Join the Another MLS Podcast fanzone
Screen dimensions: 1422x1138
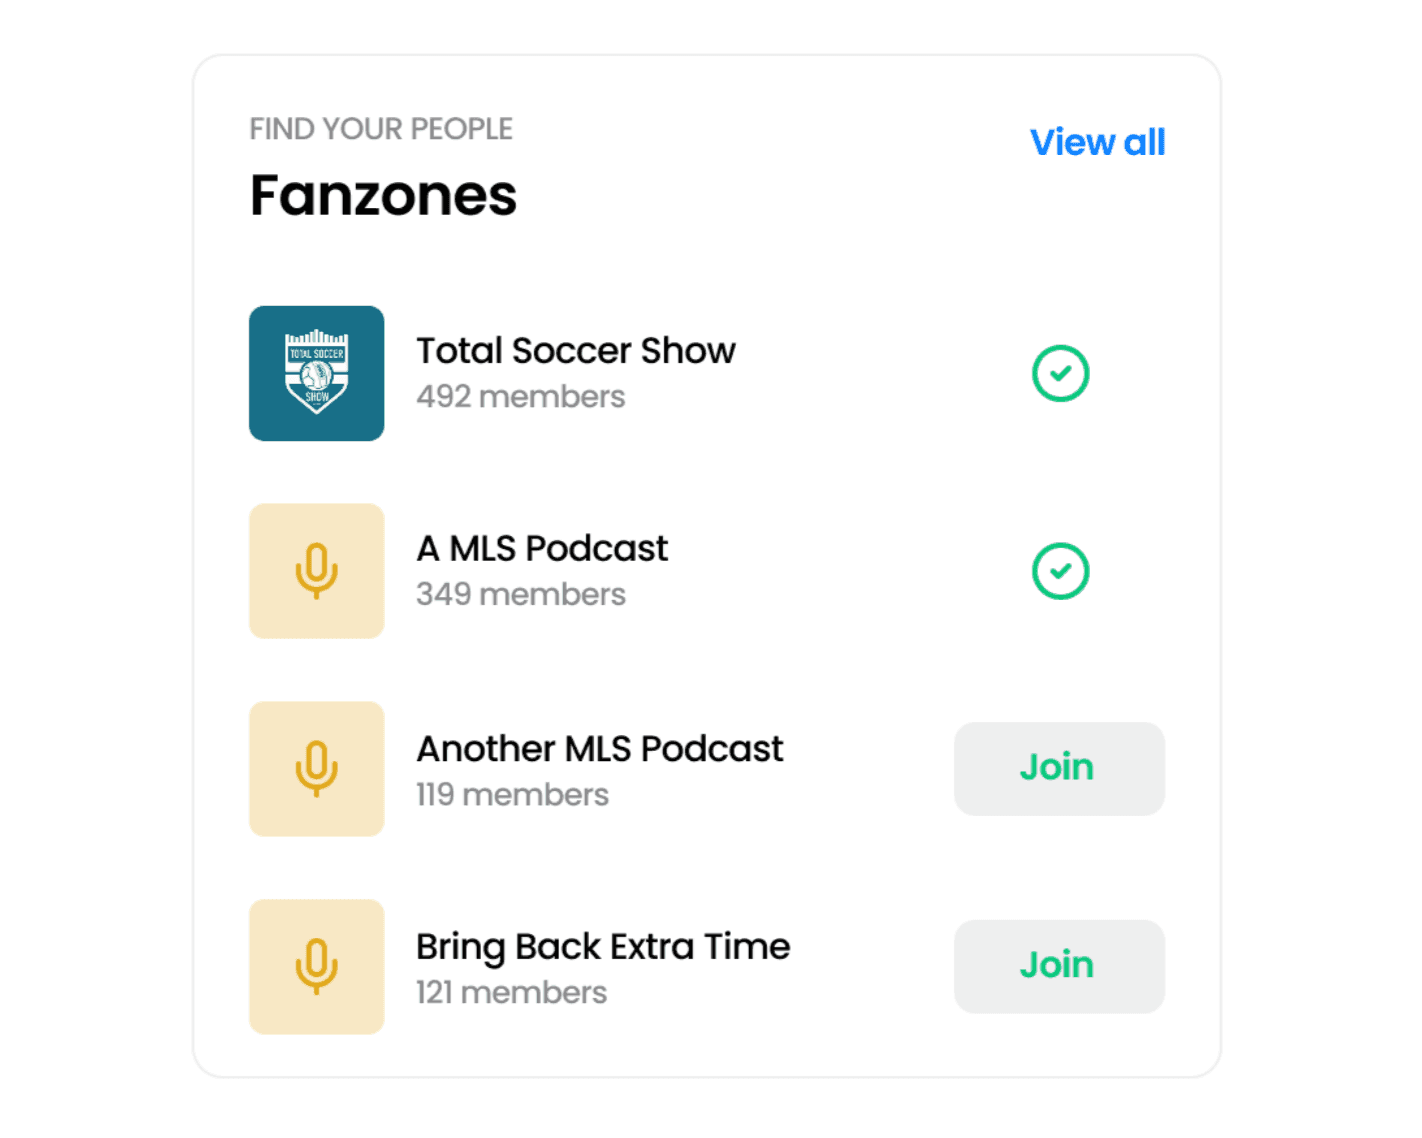(1058, 768)
